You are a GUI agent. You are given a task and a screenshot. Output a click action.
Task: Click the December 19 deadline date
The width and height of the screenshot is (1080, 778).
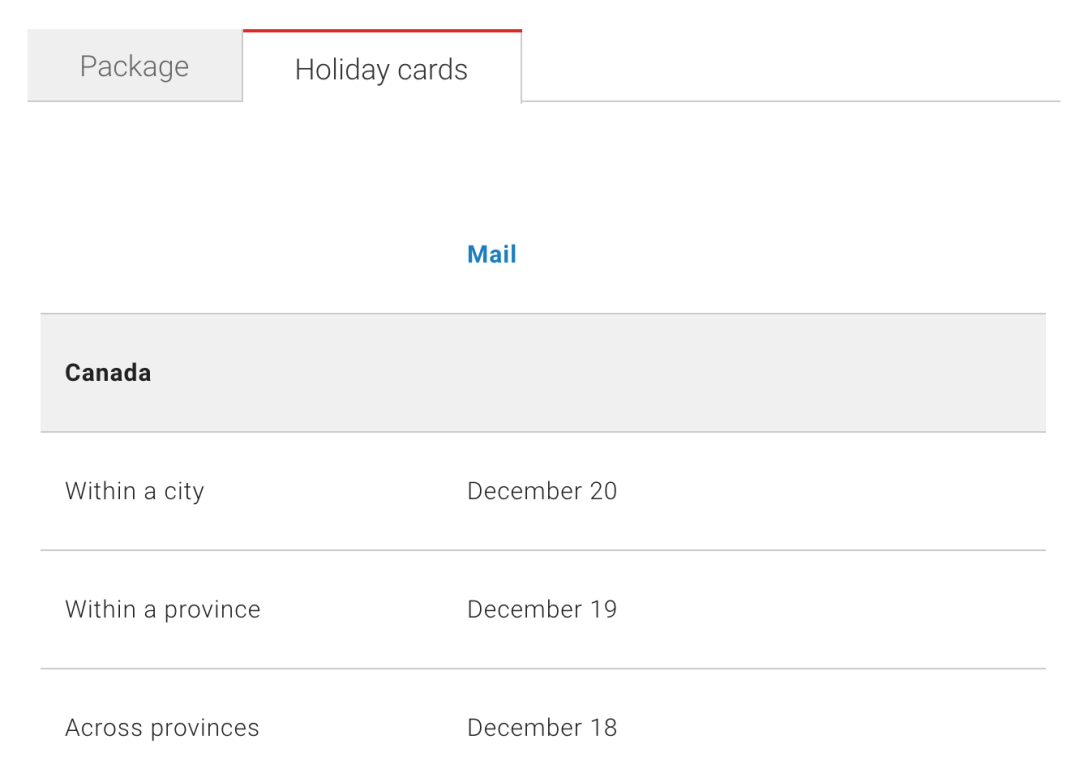[x=542, y=609]
